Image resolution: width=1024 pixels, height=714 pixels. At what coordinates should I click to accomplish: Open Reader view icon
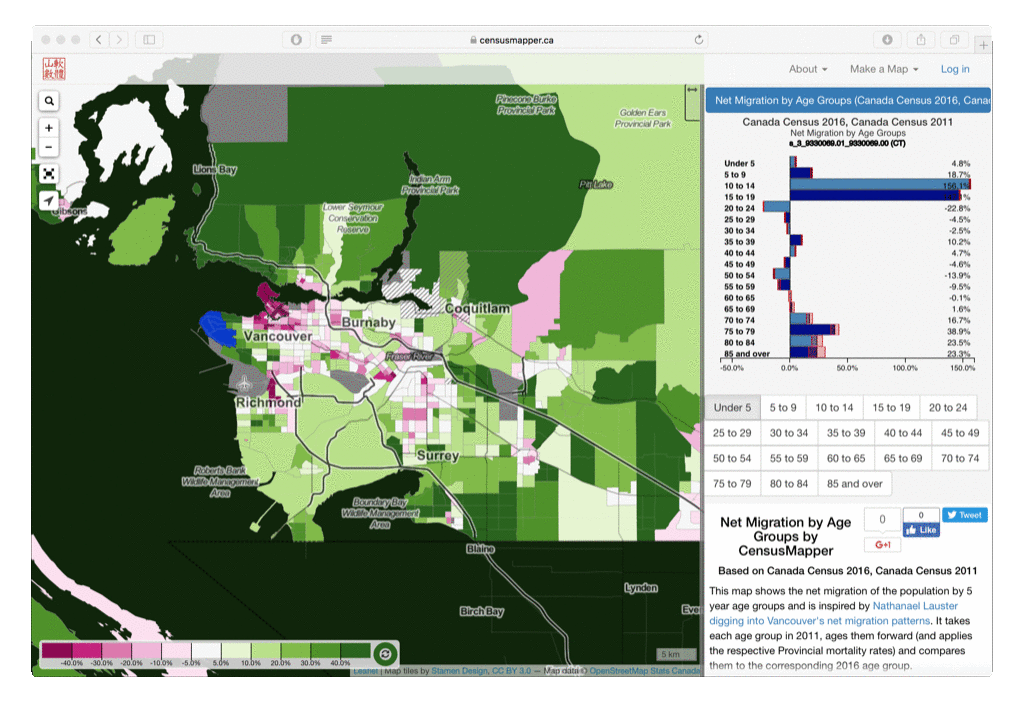coord(327,40)
